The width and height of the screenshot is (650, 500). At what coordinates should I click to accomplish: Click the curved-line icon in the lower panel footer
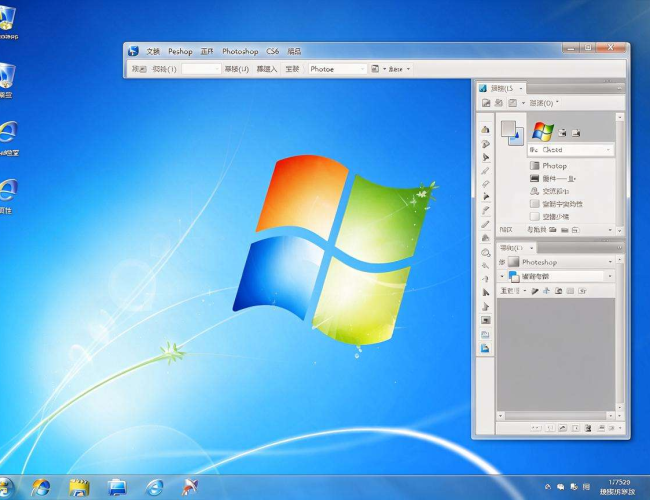pos(563,428)
